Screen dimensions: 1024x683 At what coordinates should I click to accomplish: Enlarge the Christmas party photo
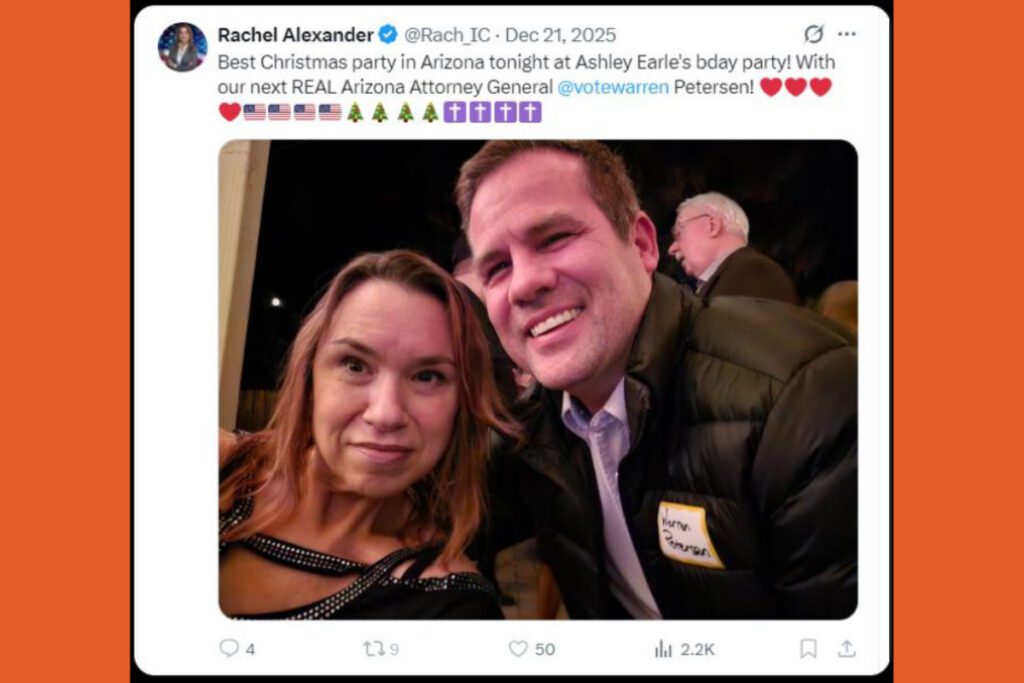click(x=535, y=382)
